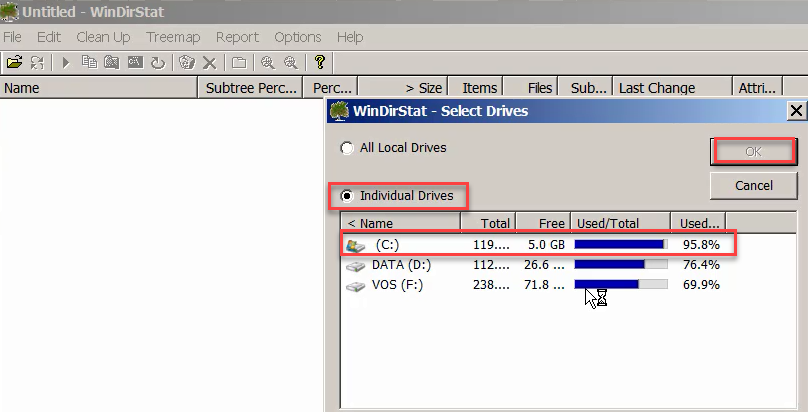
Task: Click the Properties folder toolbar icon
Action: (239, 63)
